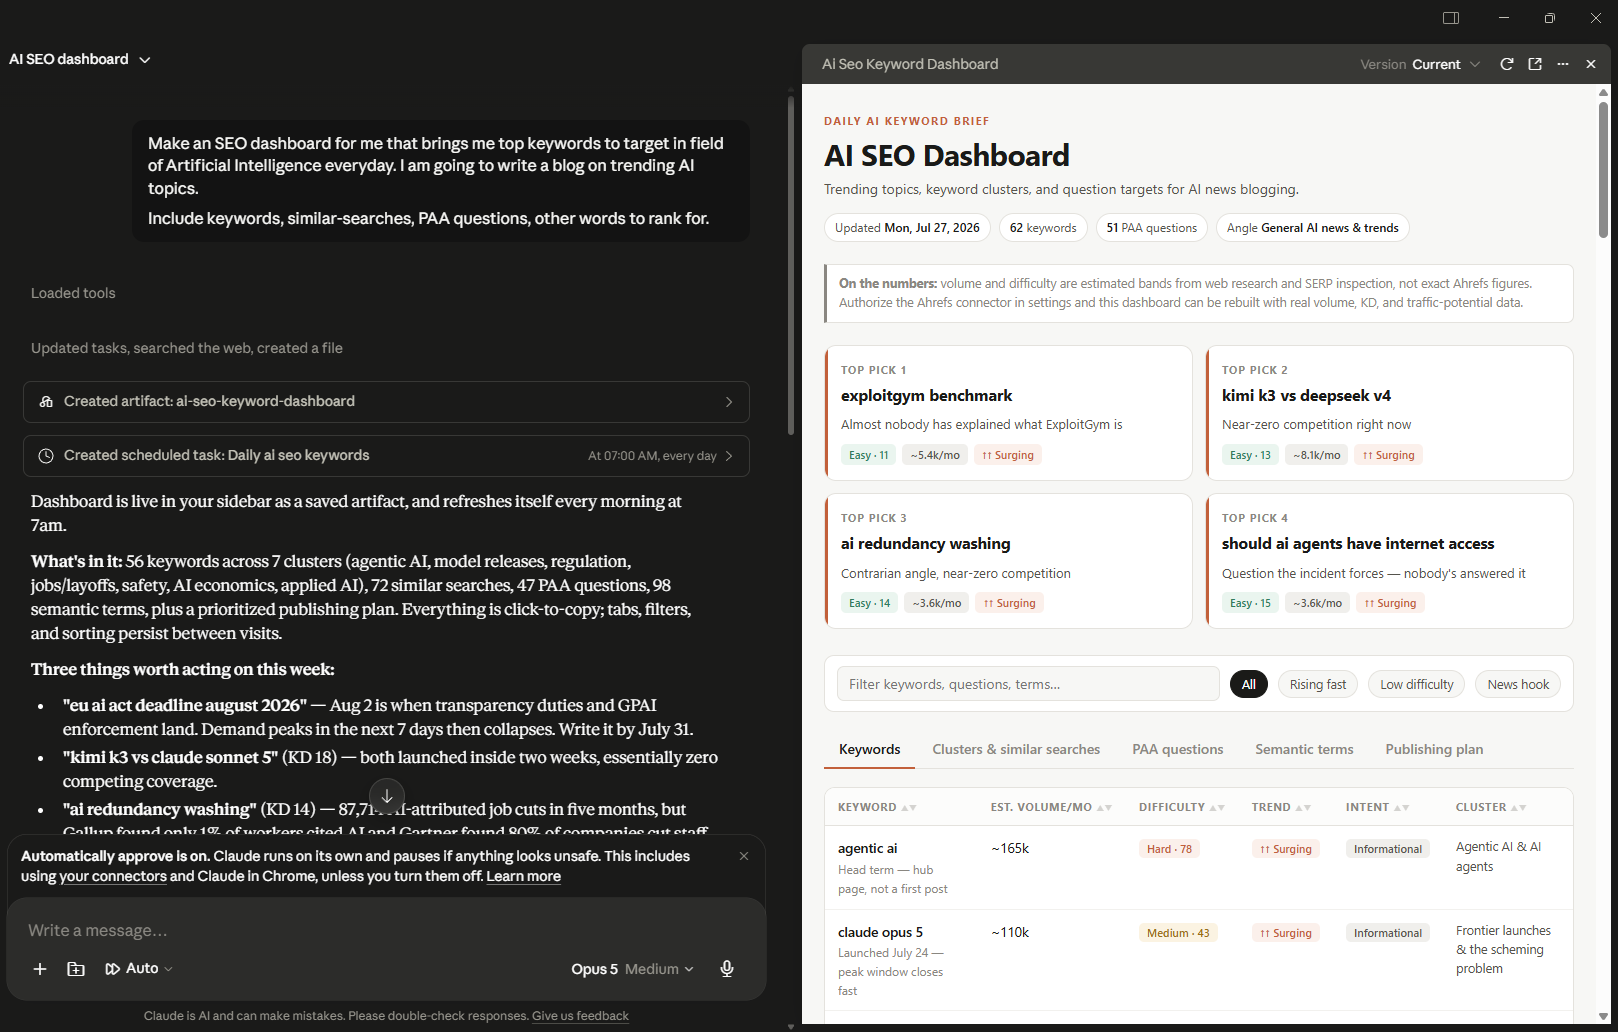Toggle the Low difficulty filter

(1417, 684)
